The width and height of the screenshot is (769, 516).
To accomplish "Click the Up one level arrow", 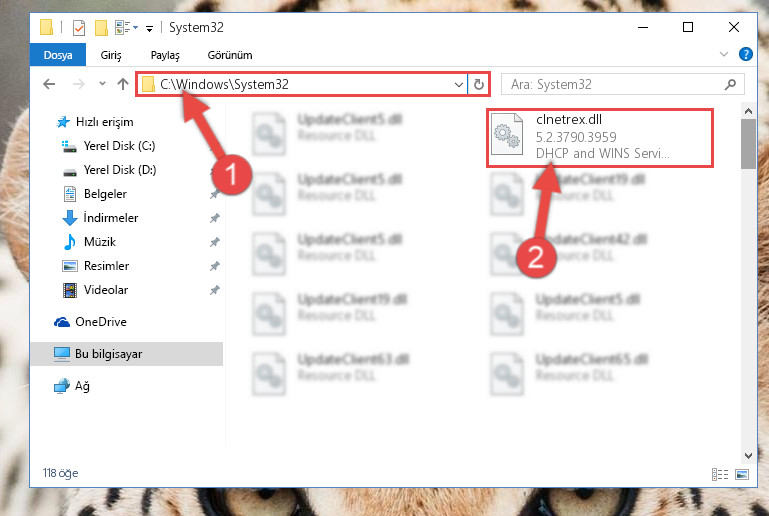I will (123, 84).
